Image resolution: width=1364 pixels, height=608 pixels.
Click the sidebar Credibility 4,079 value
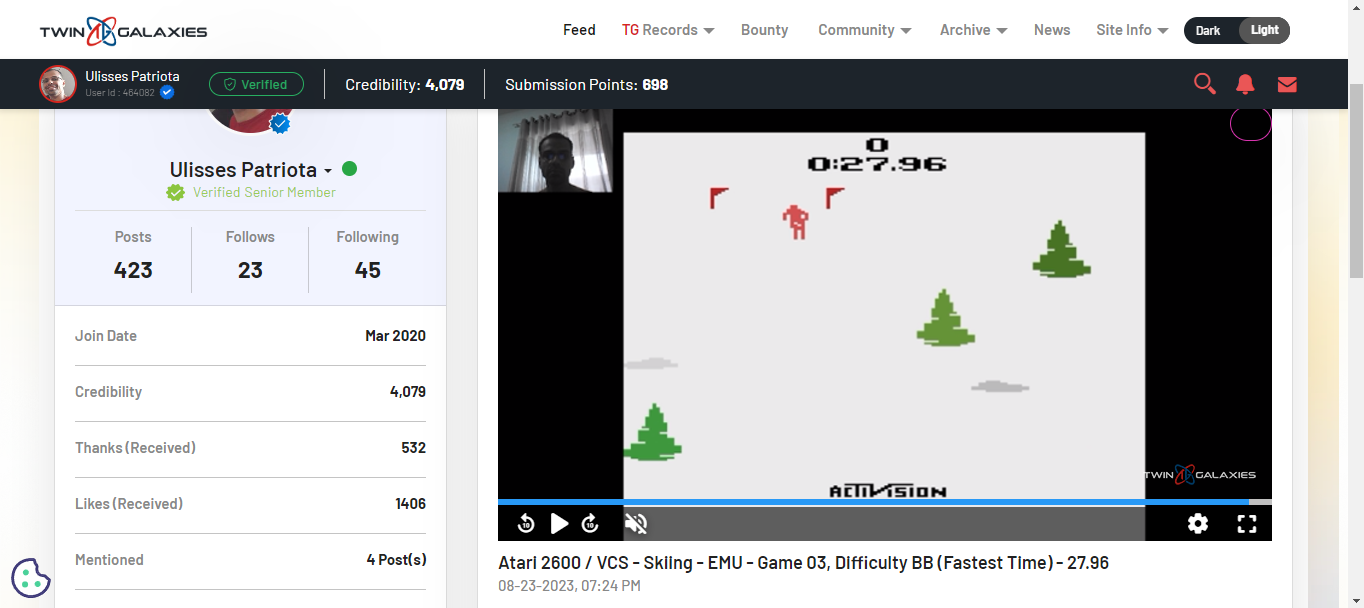408,392
